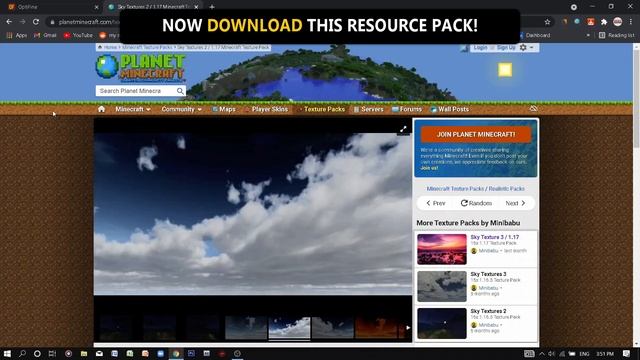Click the Planet Minecraft home icon in navbar

[101, 109]
